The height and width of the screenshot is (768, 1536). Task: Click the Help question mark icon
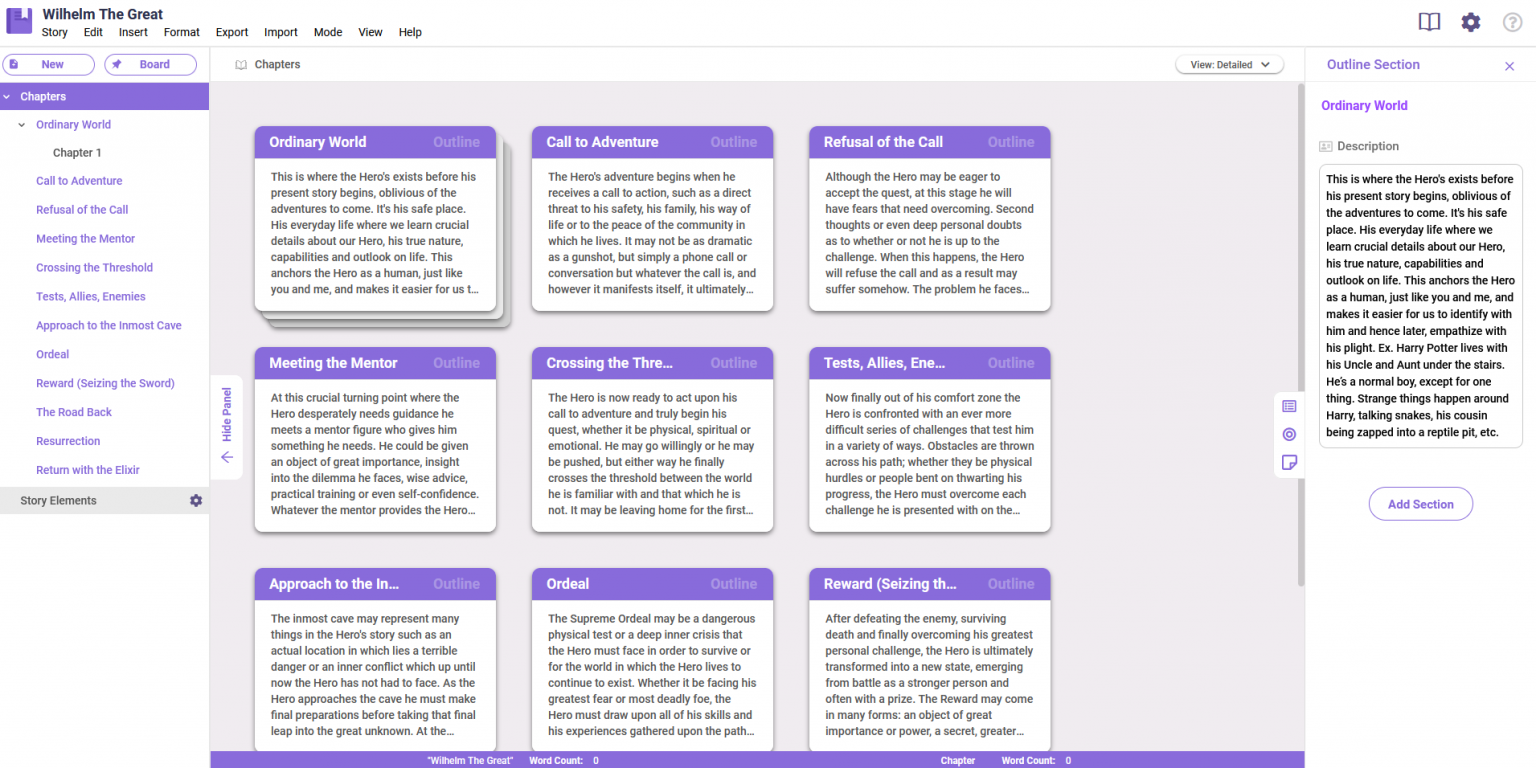[x=1512, y=21]
